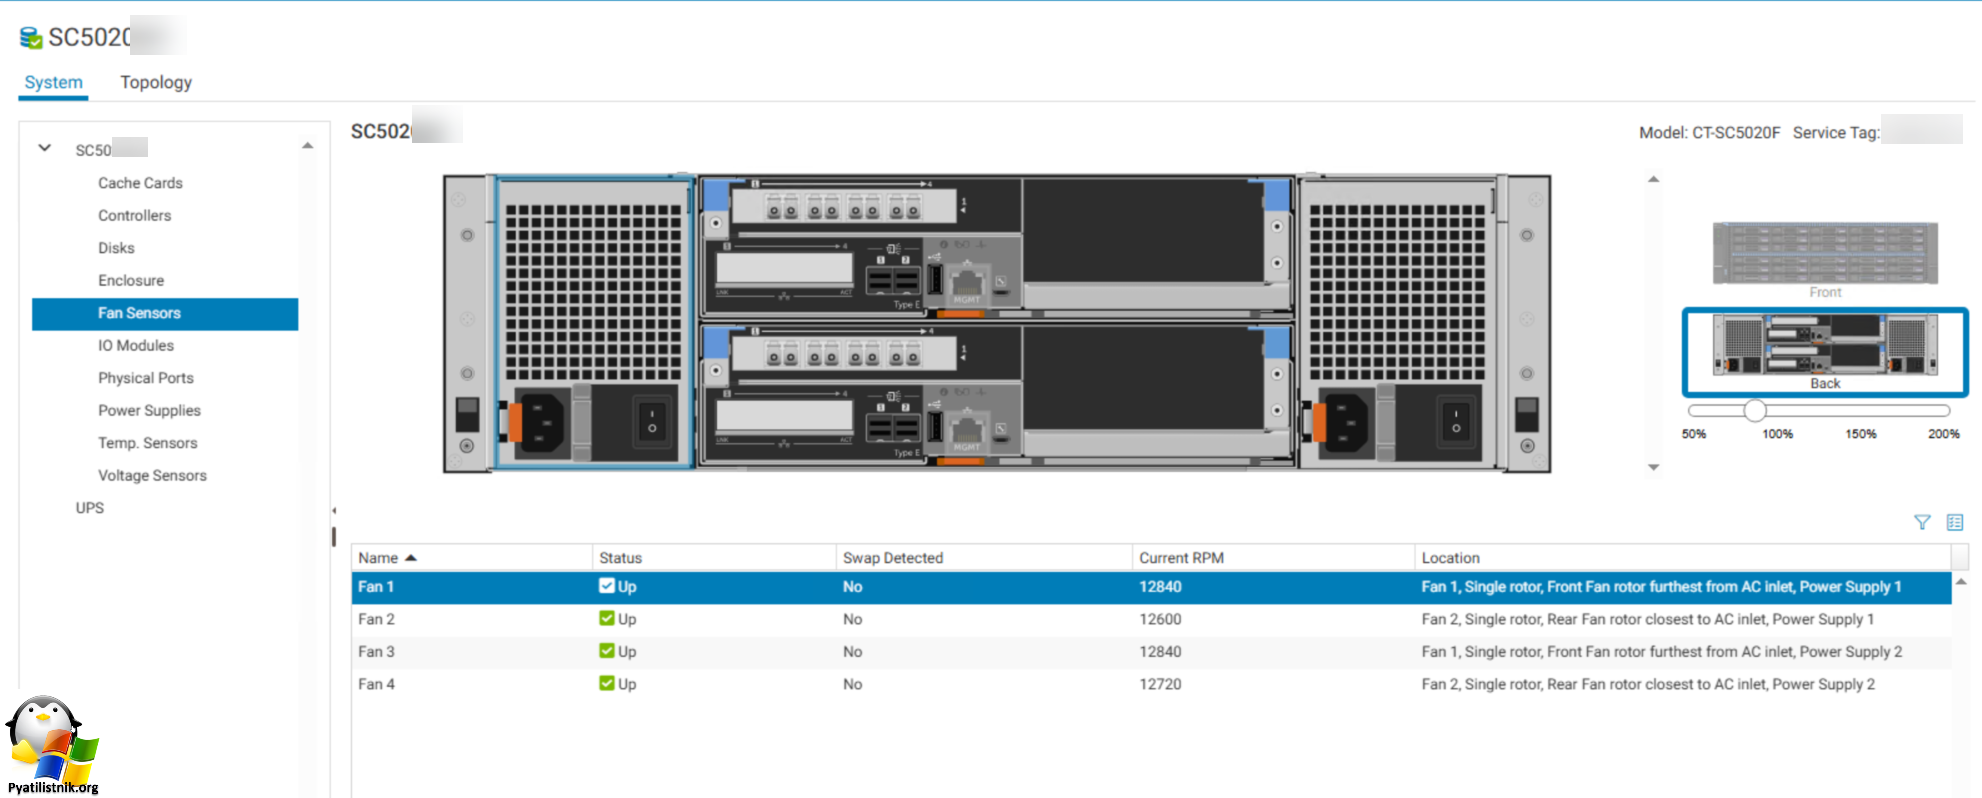This screenshot has width=1982, height=798.
Task: Click the tree pane scroll-up arrow
Action: click(308, 146)
